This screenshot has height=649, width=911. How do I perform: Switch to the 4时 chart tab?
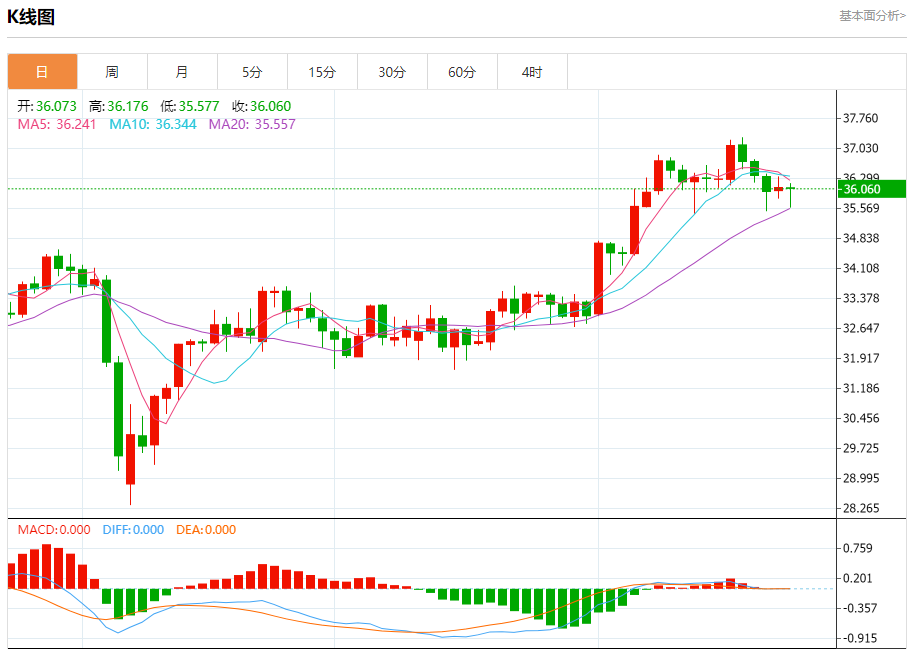532,72
